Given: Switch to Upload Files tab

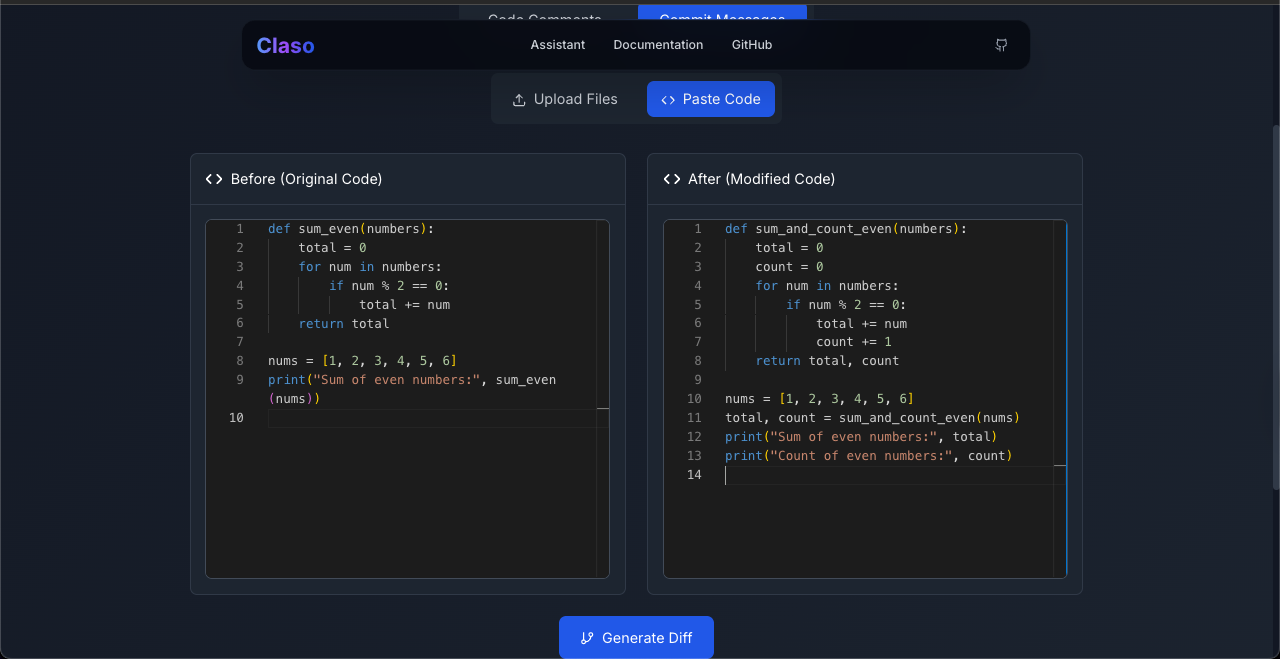Looking at the screenshot, I should tap(565, 99).
